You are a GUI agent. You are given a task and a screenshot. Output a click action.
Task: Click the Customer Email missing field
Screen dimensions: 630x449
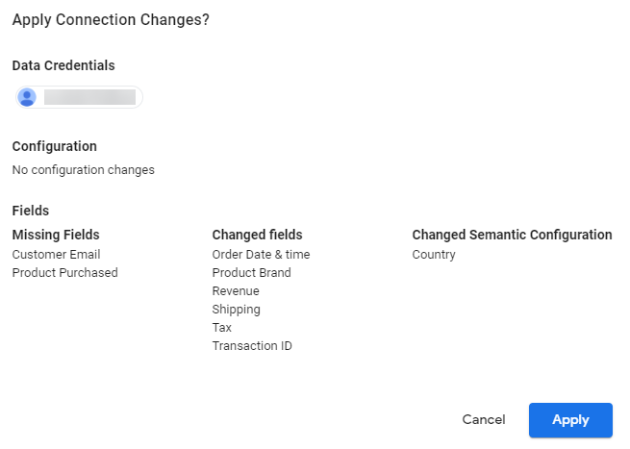(x=56, y=255)
